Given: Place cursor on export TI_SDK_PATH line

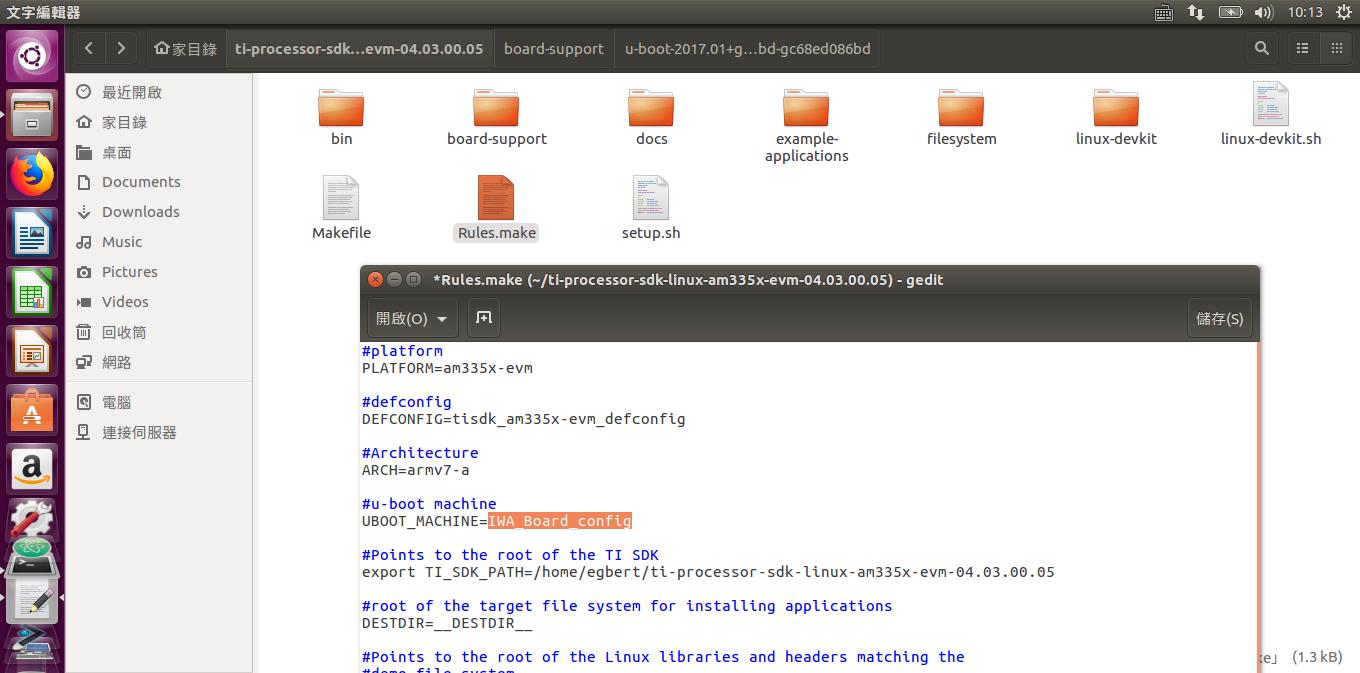Looking at the screenshot, I should pyautogui.click(x=708, y=572).
